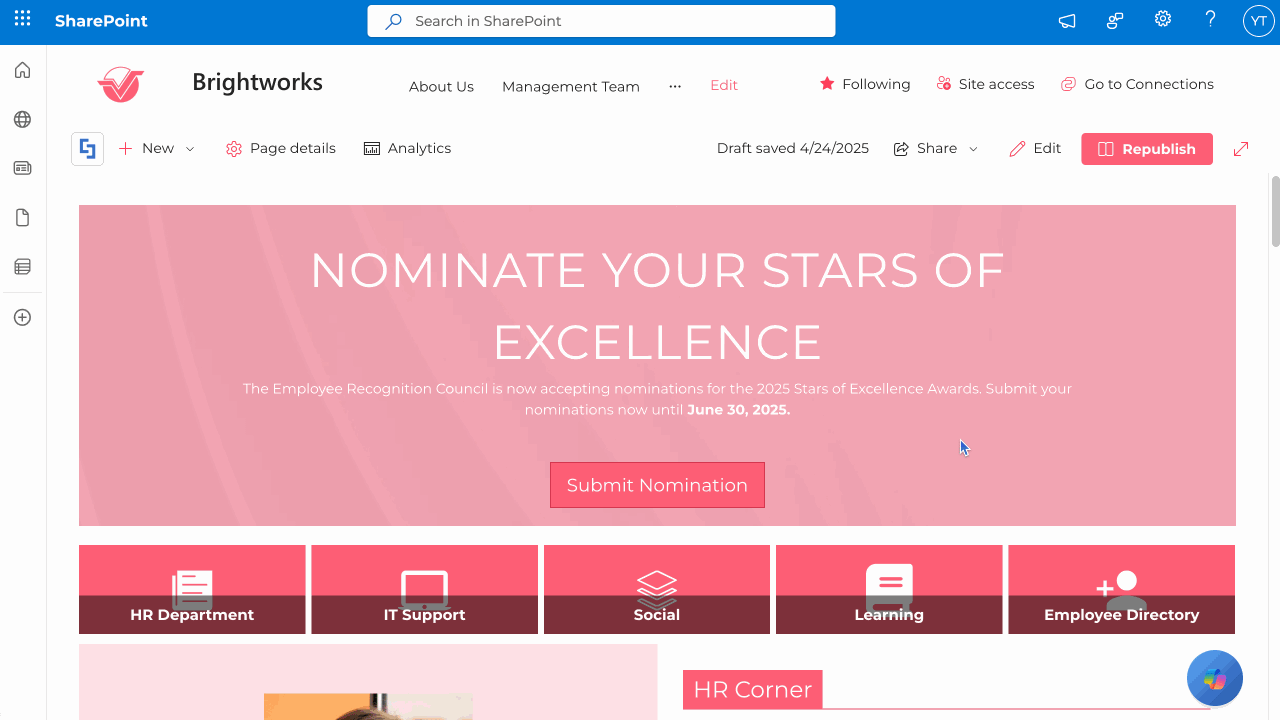The height and width of the screenshot is (720, 1280).
Task: Click the Share arrow icon
Action: click(901, 149)
